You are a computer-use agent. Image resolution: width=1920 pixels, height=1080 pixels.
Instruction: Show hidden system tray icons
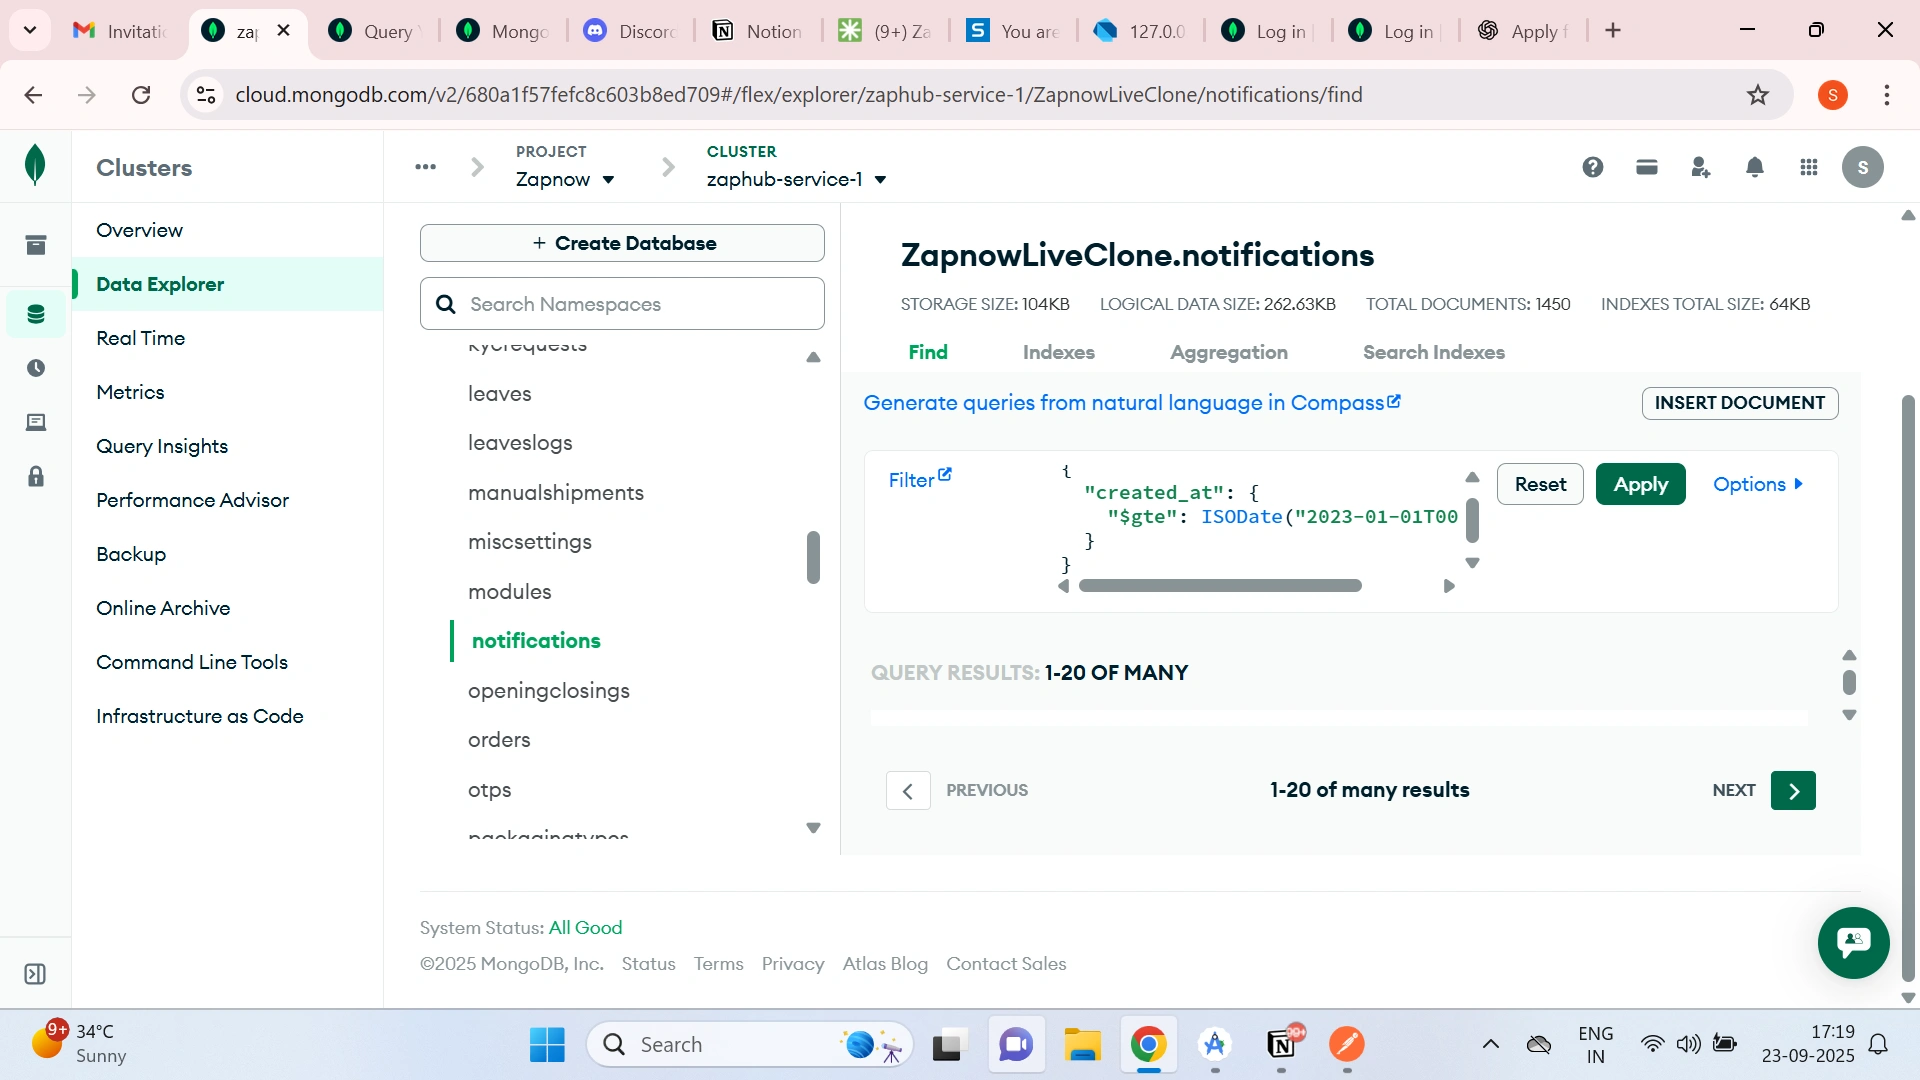(1490, 1045)
